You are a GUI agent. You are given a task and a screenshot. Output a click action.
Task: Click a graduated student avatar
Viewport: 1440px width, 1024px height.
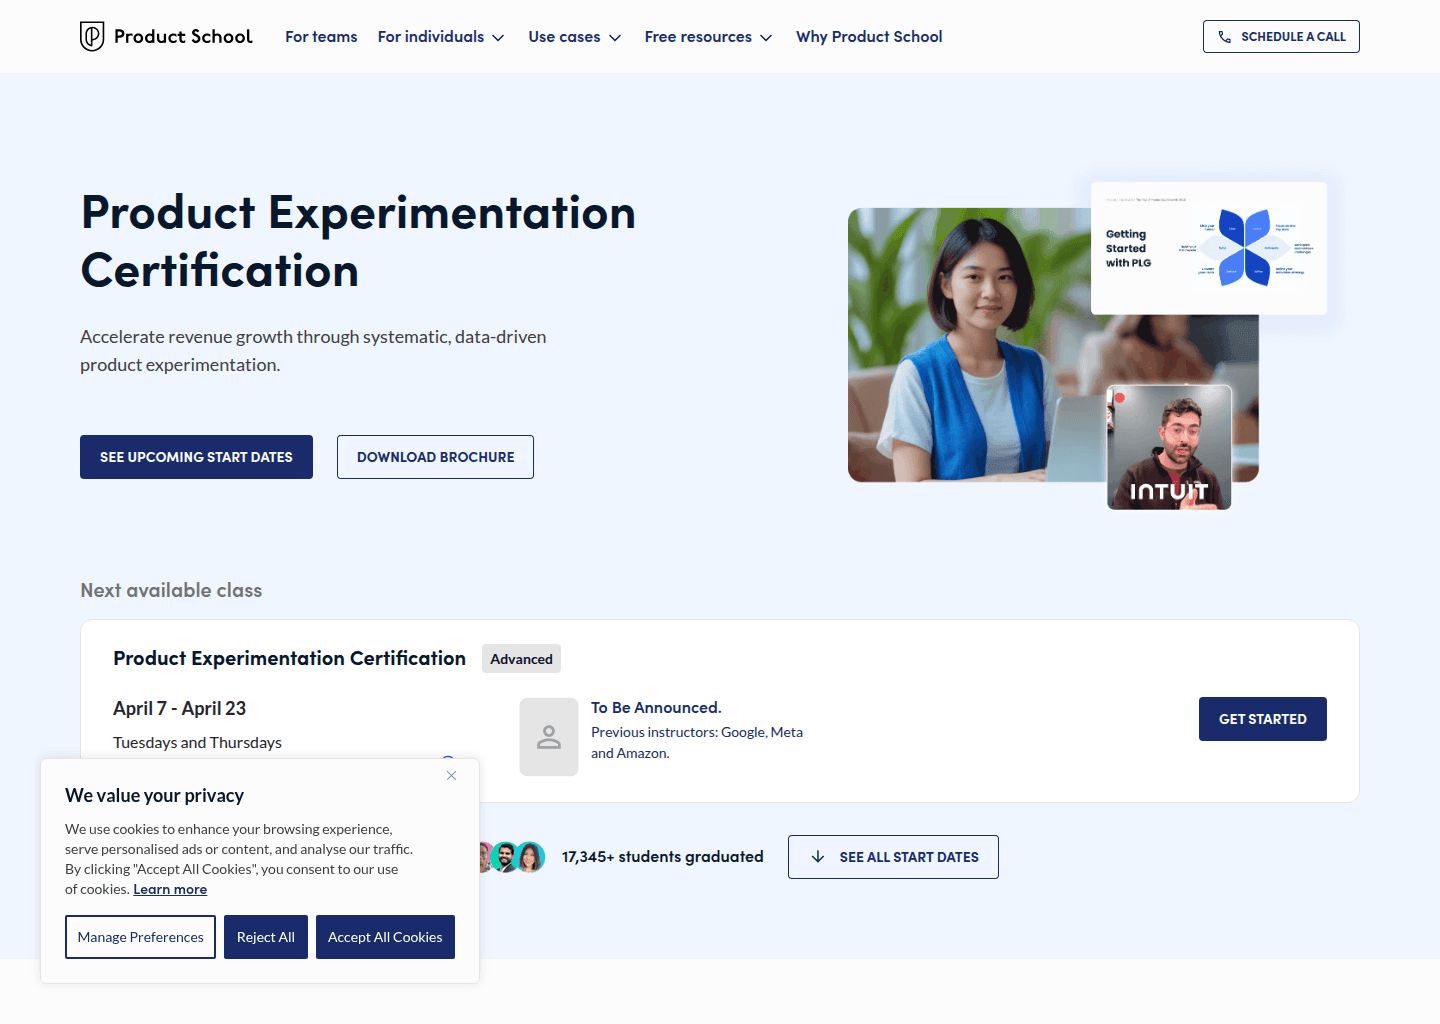pos(505,857)
